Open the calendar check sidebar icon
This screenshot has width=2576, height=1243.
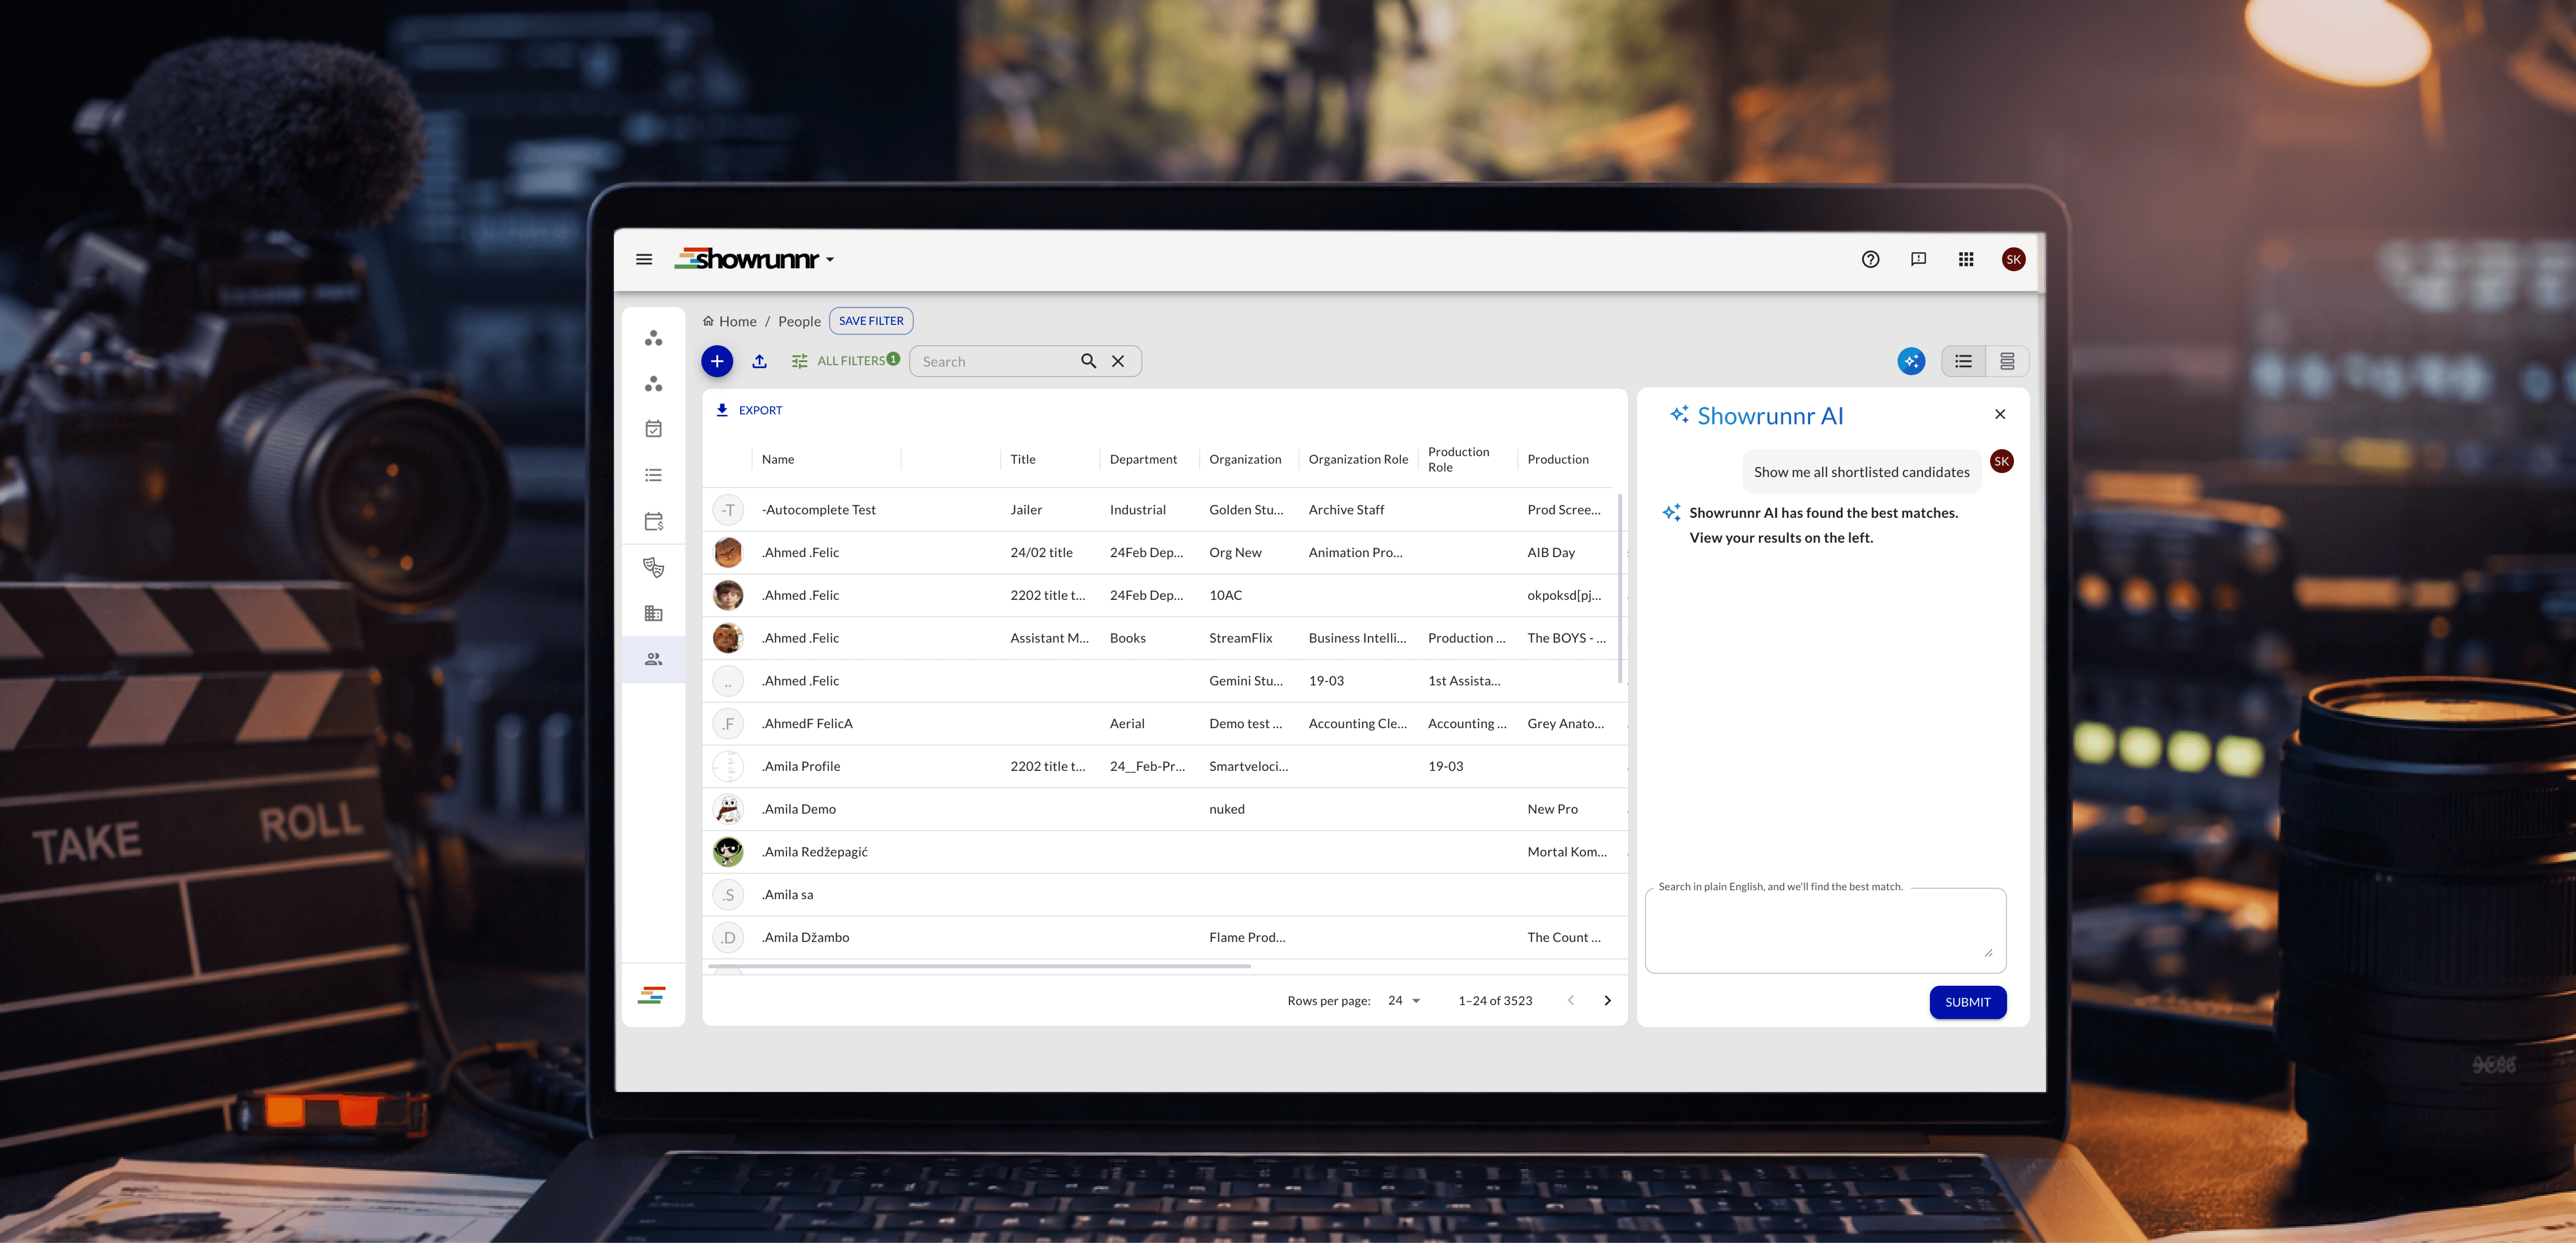click(654, 429)
